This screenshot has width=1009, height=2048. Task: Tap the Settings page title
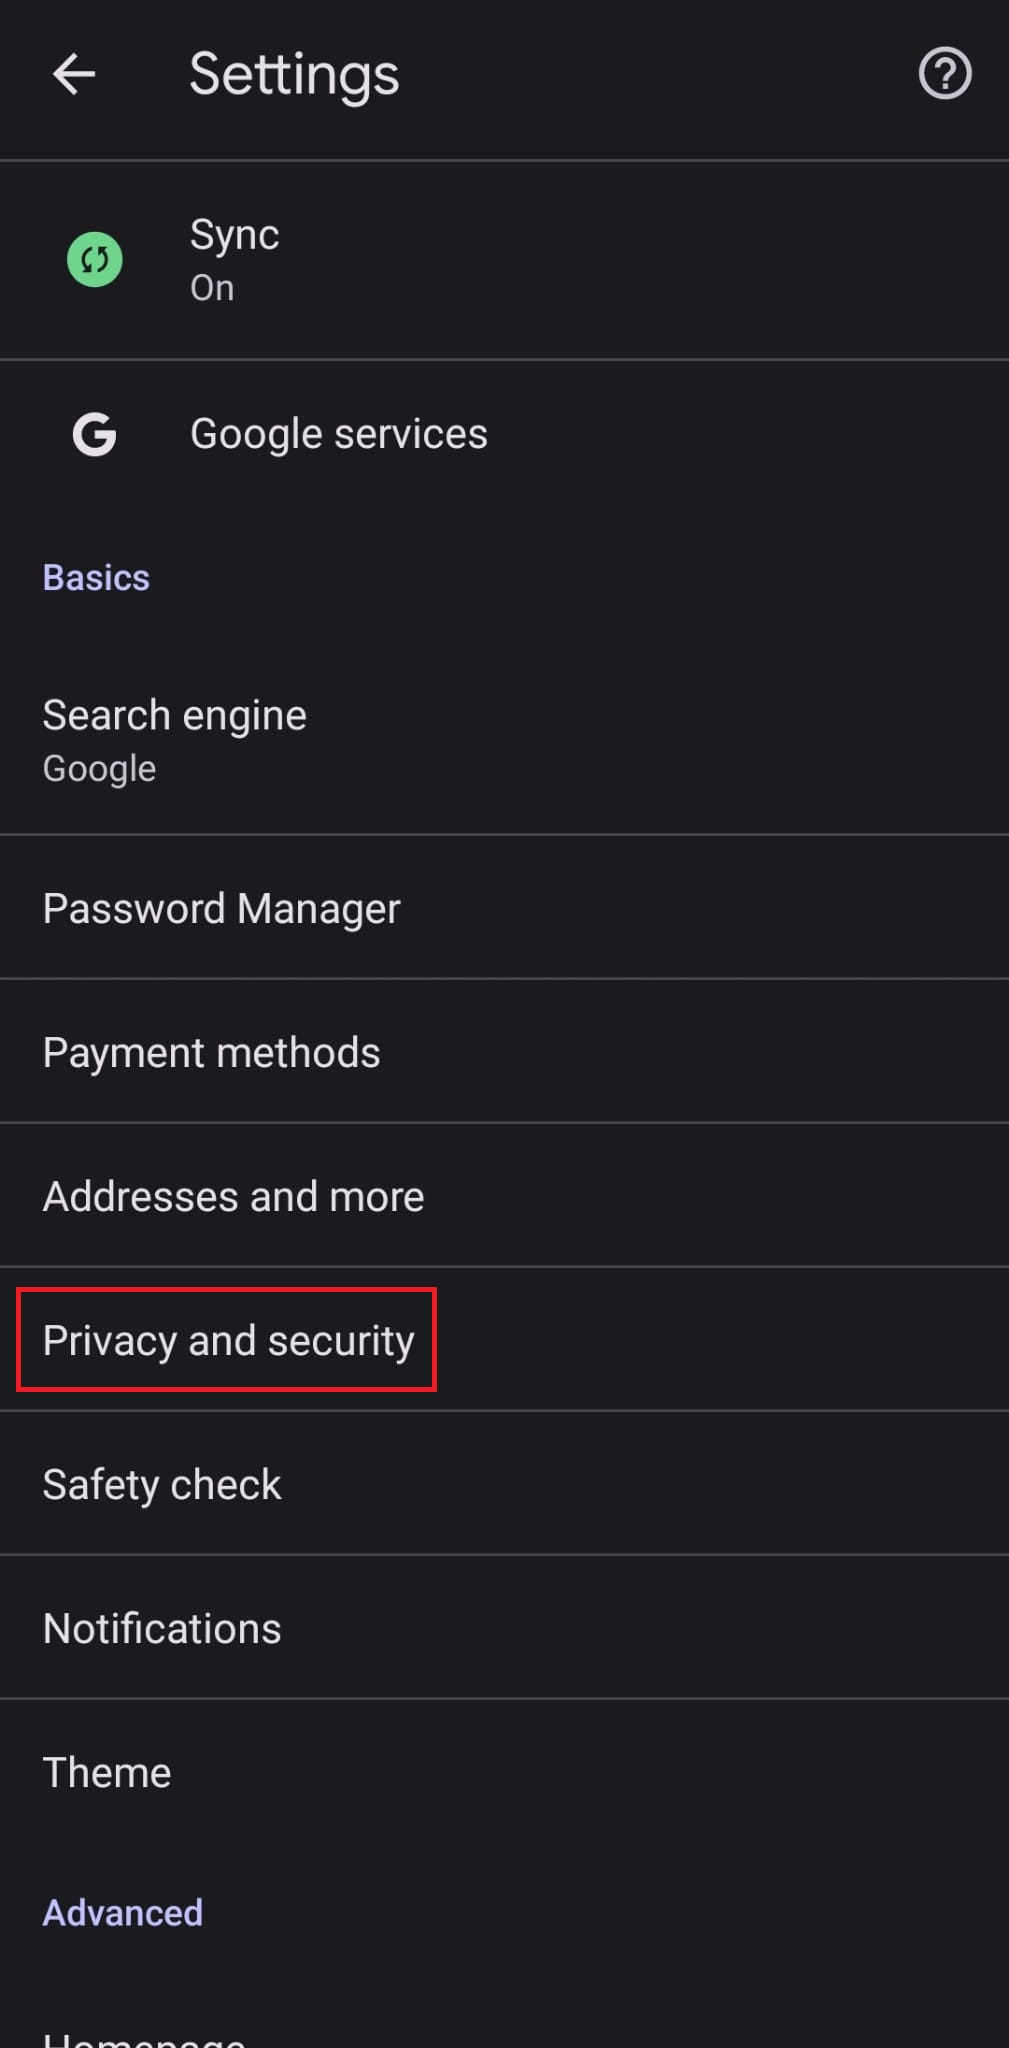pos(294,75)
